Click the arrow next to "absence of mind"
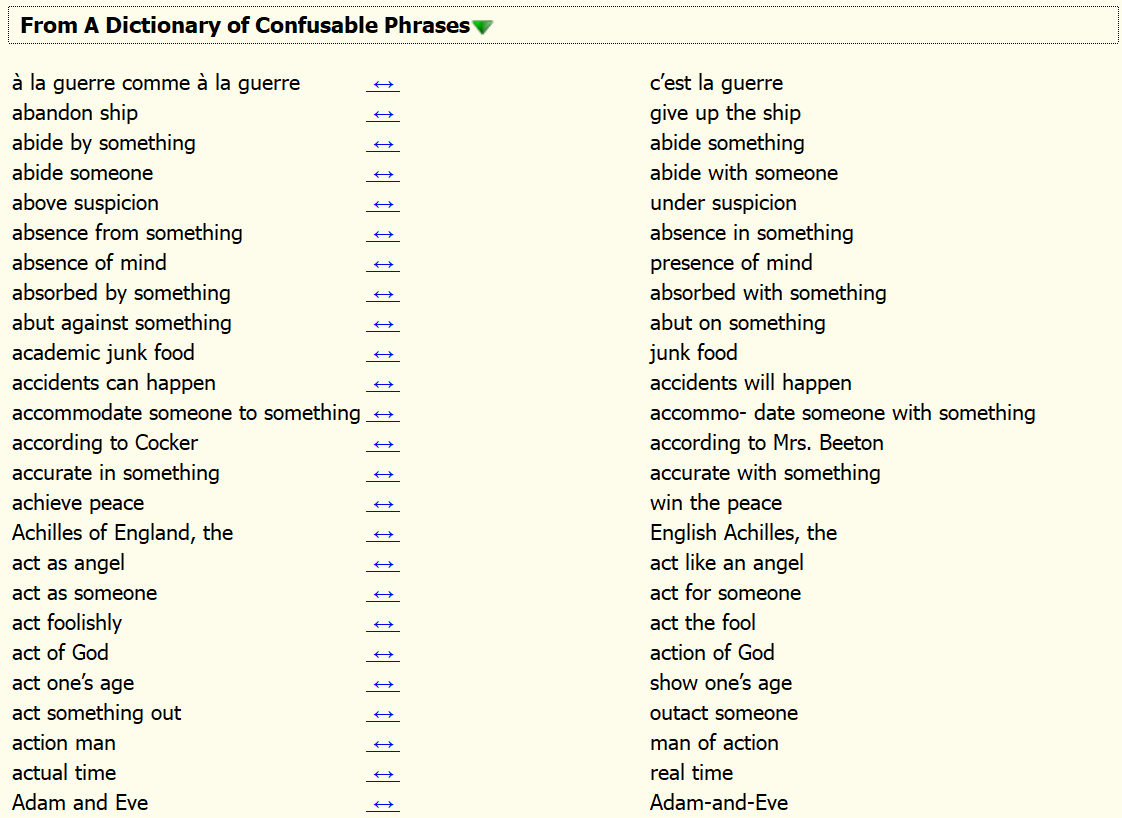Viewport: 1122px width, 818px height. click(383, 264)
